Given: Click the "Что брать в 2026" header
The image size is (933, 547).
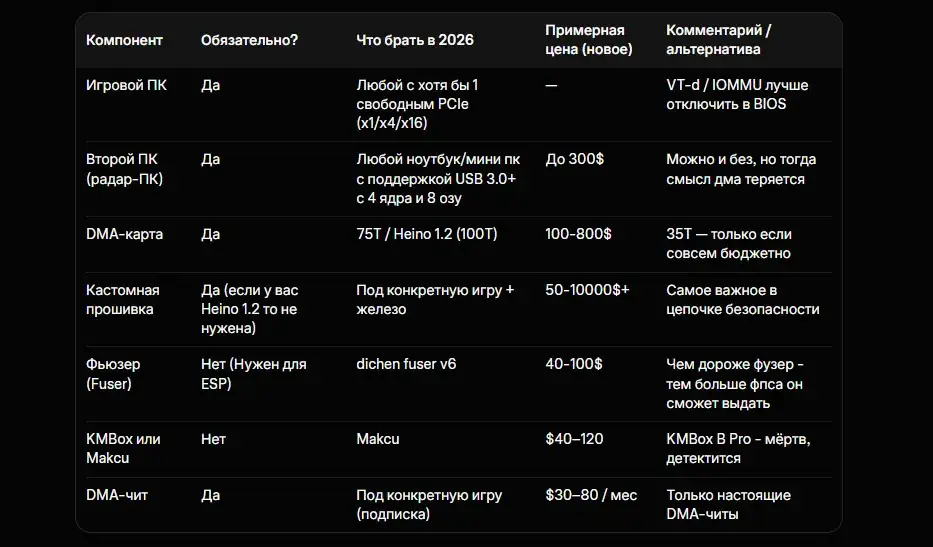Looking at the screenshot, I should tap(415, 40).
